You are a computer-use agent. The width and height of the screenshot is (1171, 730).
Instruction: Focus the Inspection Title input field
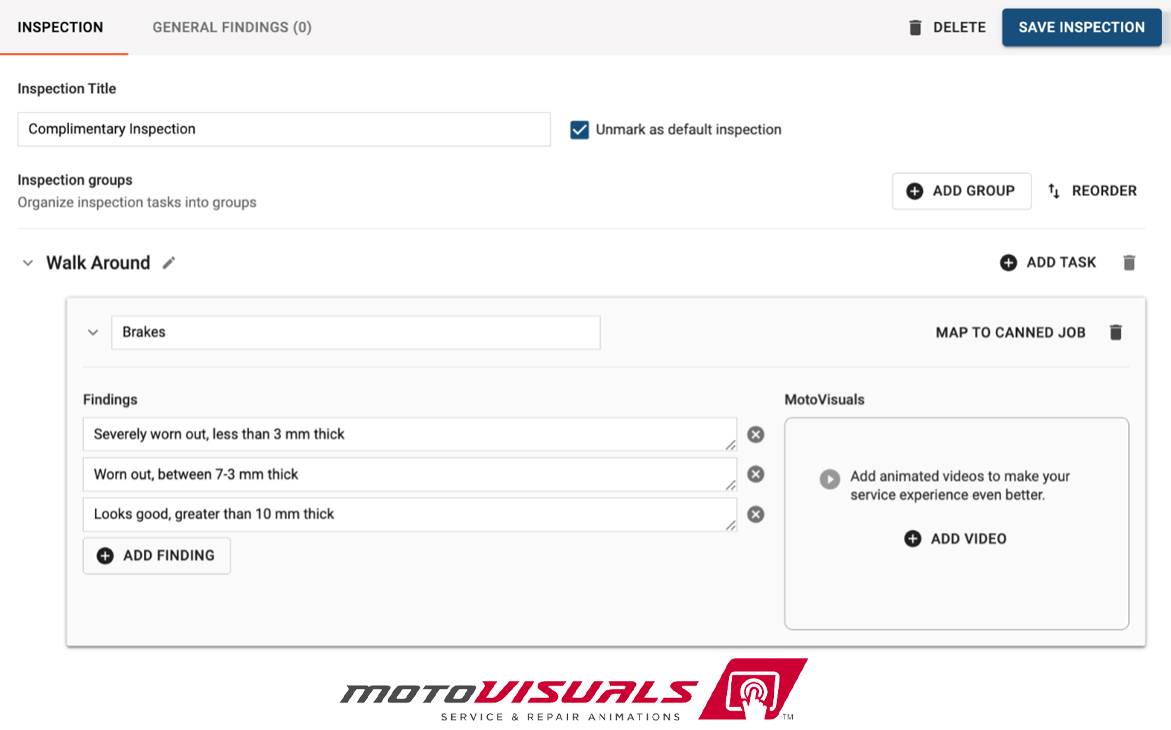283,129
